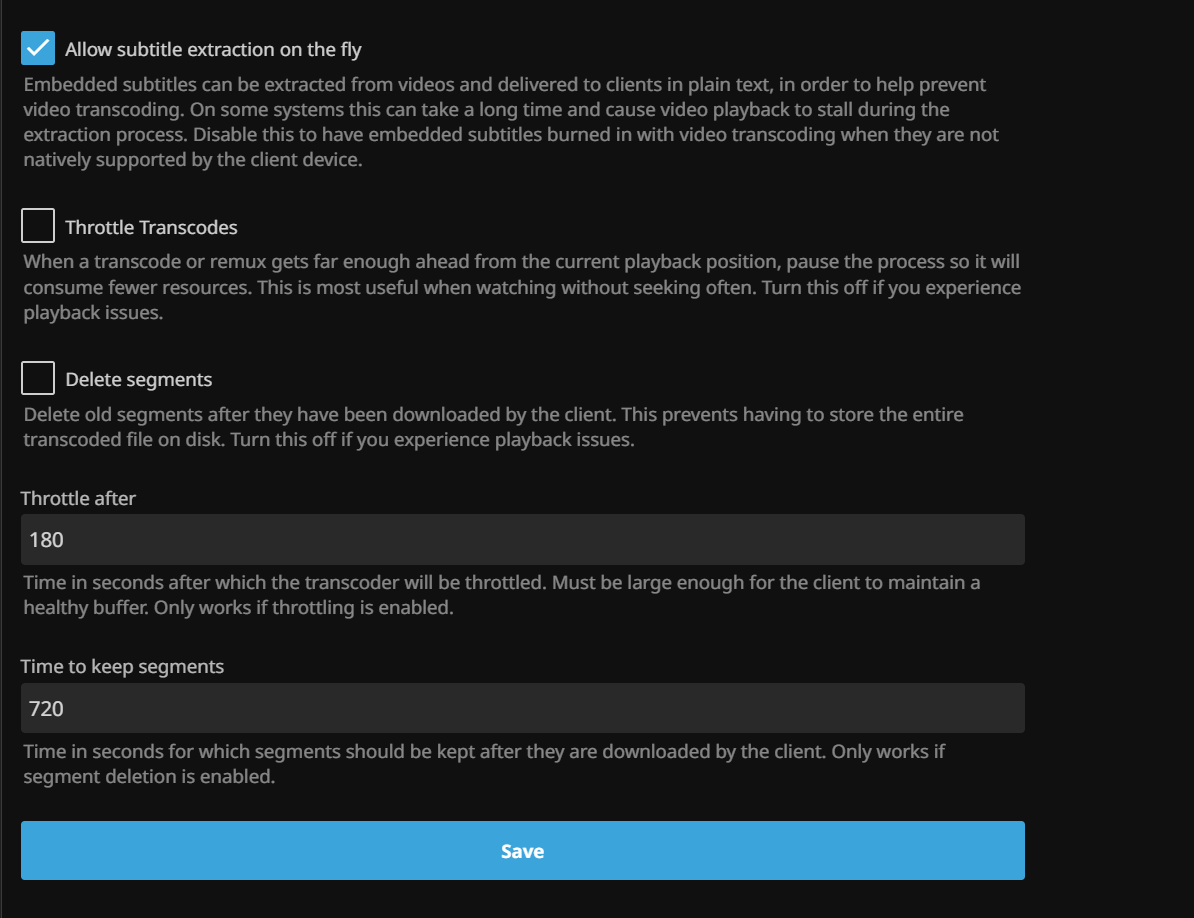The width and height of the screenshot is (1194, 918).
Task: Click the "Delete segments" label text
Action: point(138,380)
